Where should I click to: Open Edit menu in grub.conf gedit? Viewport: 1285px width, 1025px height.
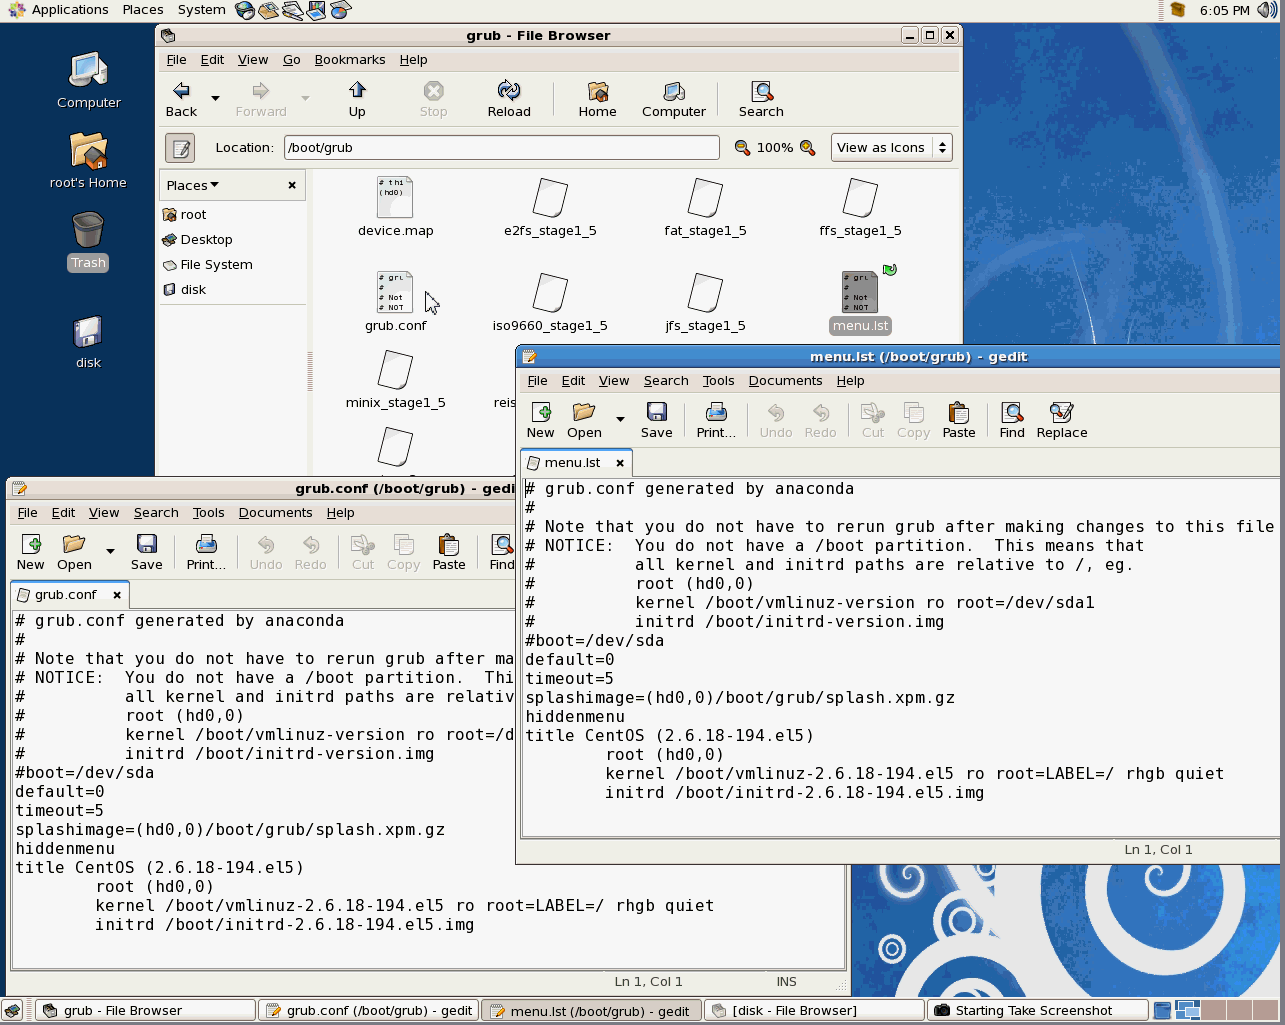[x=63, y=513]
